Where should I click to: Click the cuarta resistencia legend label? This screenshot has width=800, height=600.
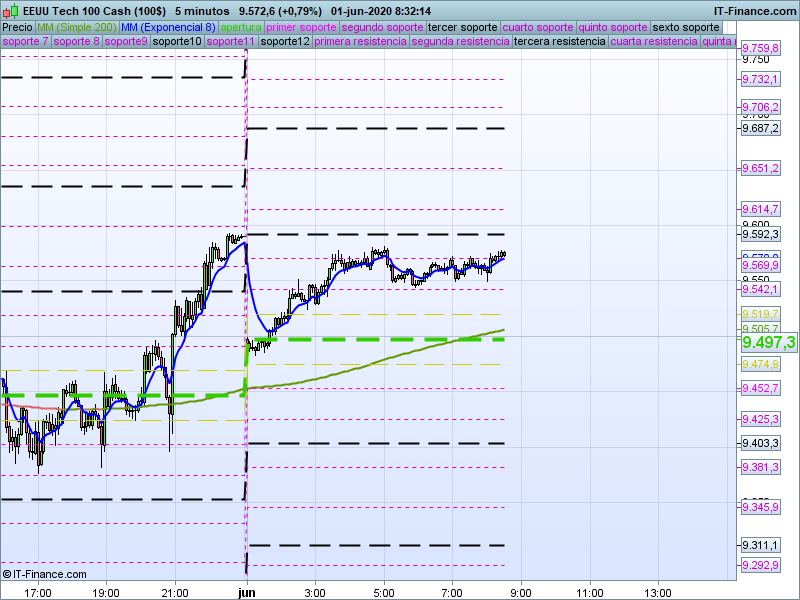(x=654, y=41)
